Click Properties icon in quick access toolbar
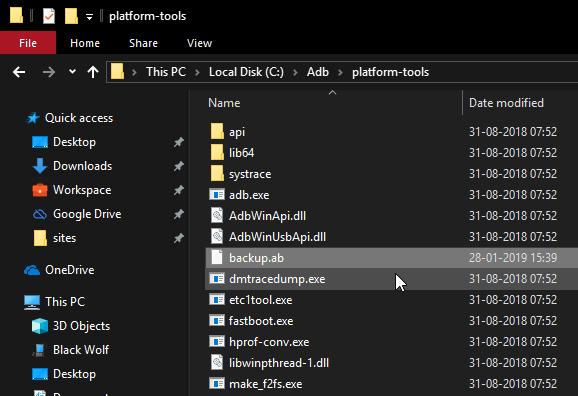The image size is (578, 396). pyautogui.click(x=49, y=16)
